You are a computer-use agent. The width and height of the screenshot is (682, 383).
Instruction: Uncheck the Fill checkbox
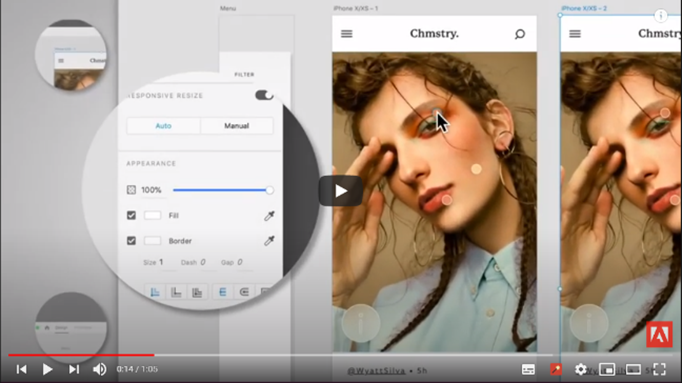131,215
